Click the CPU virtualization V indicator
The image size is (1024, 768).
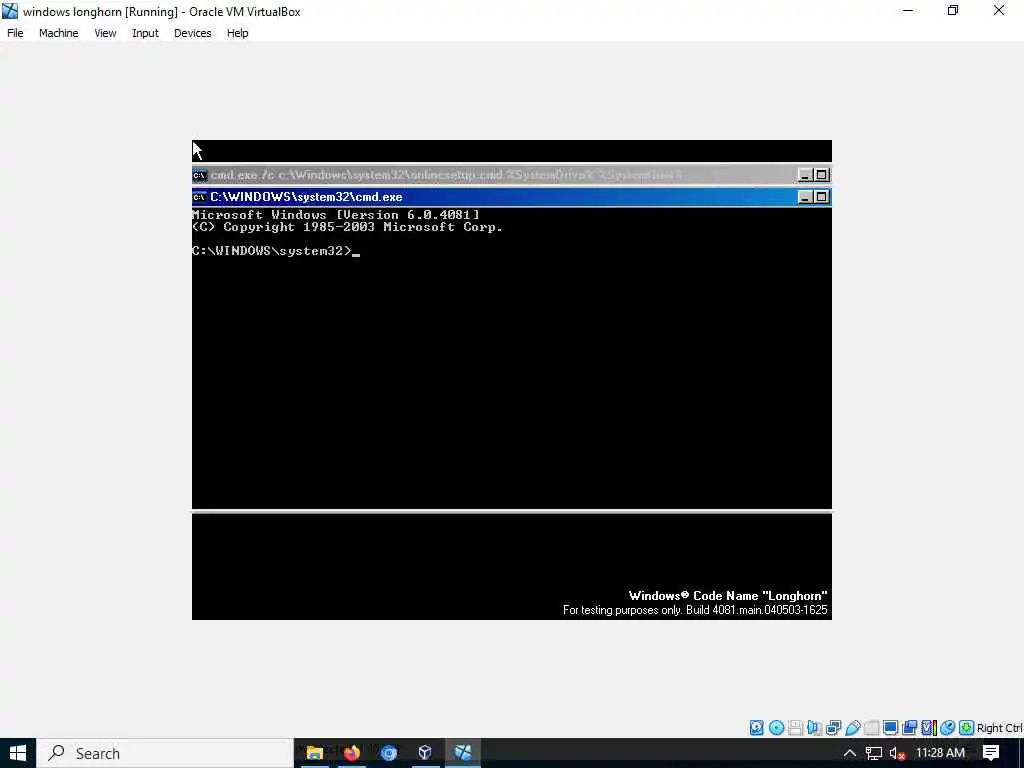point(928,728)
